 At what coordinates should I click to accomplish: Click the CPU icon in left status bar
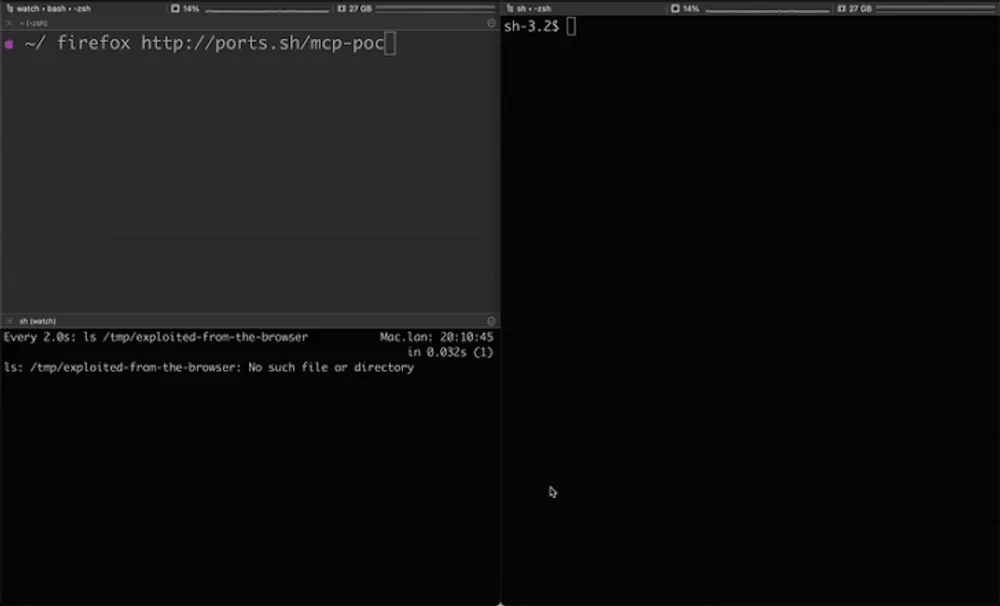point(175,8)
